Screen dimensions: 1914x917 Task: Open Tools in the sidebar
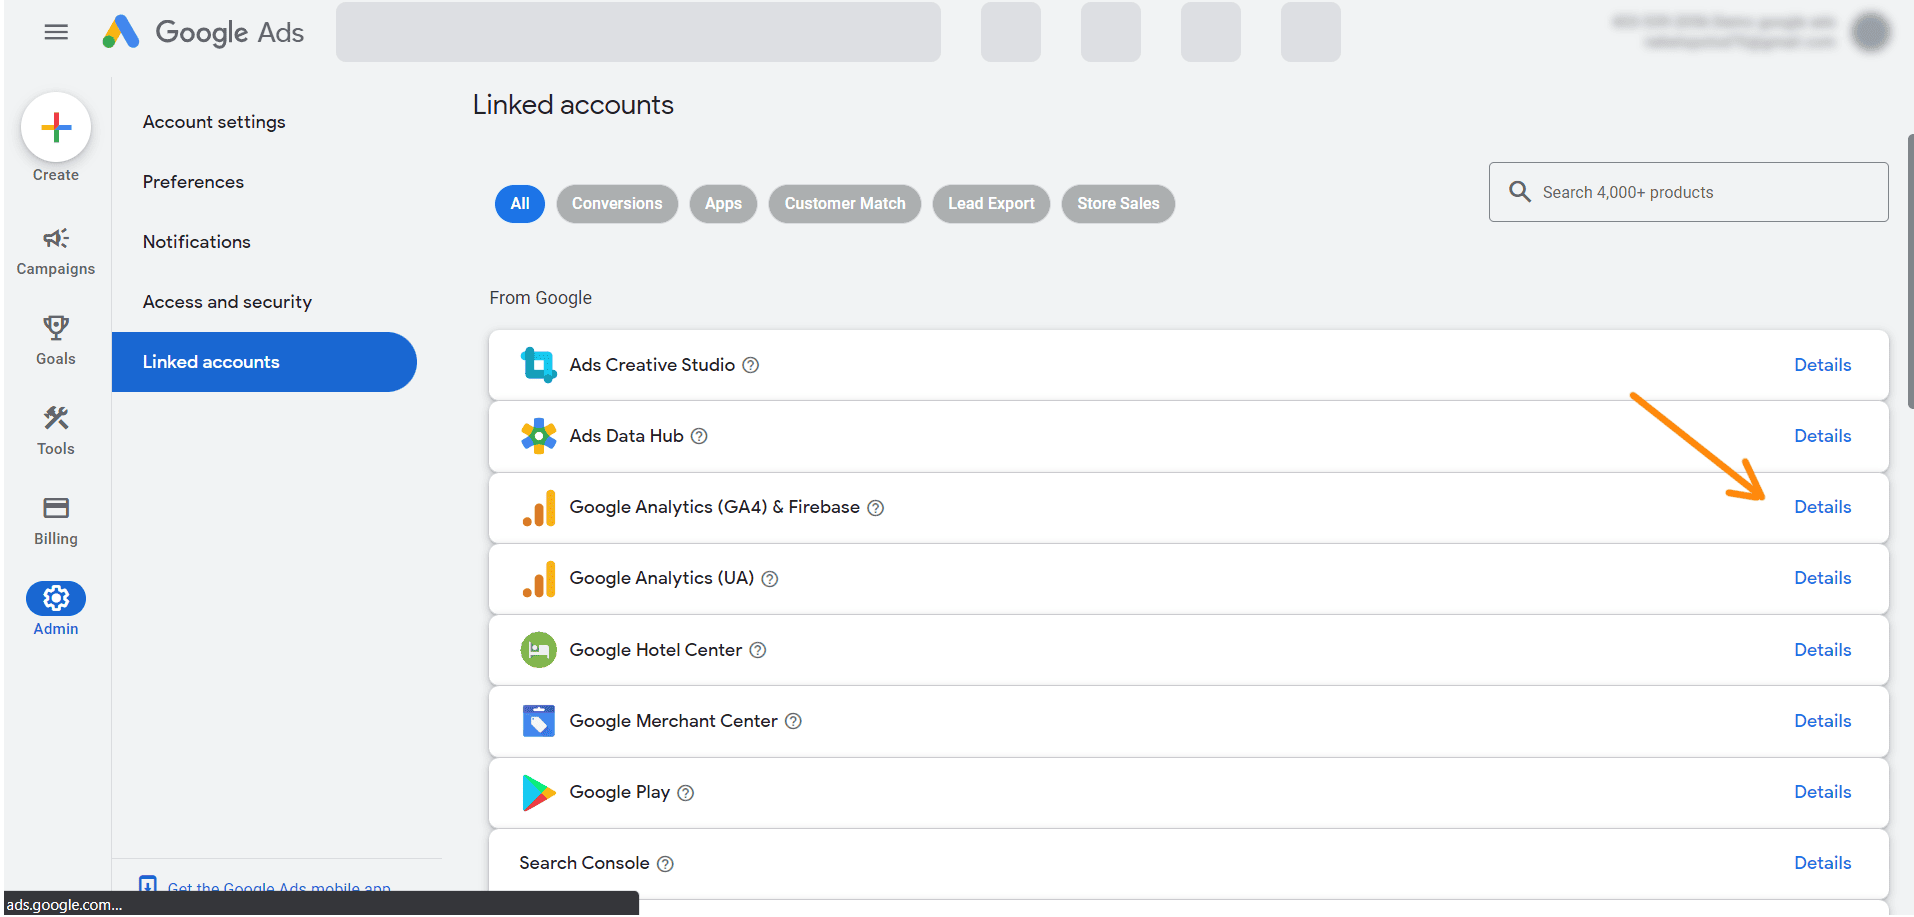coord(56,430)
